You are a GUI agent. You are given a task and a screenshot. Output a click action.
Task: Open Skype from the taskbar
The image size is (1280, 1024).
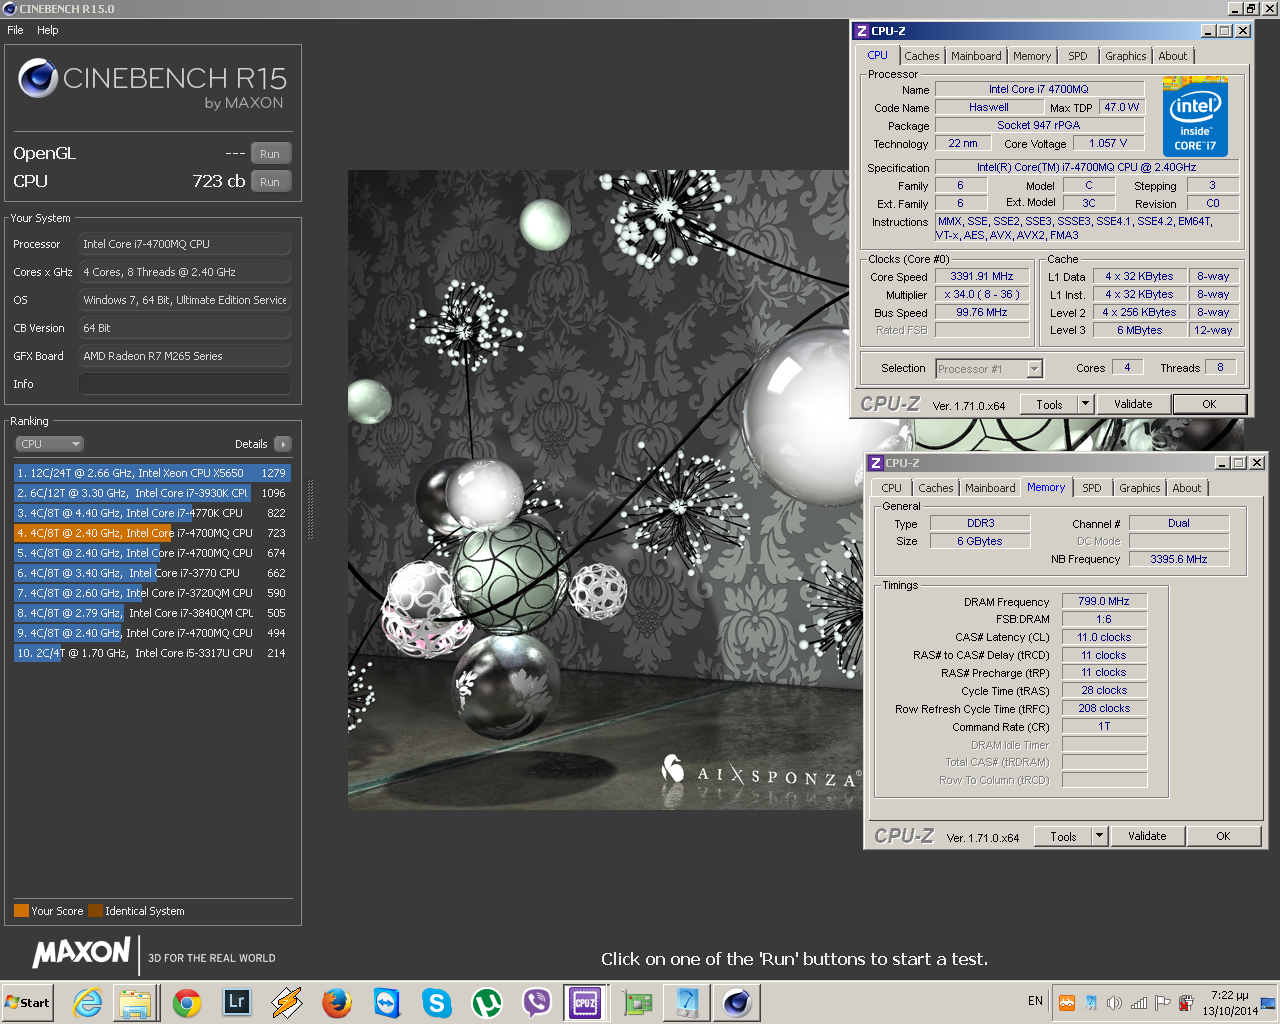(436, 1002)
